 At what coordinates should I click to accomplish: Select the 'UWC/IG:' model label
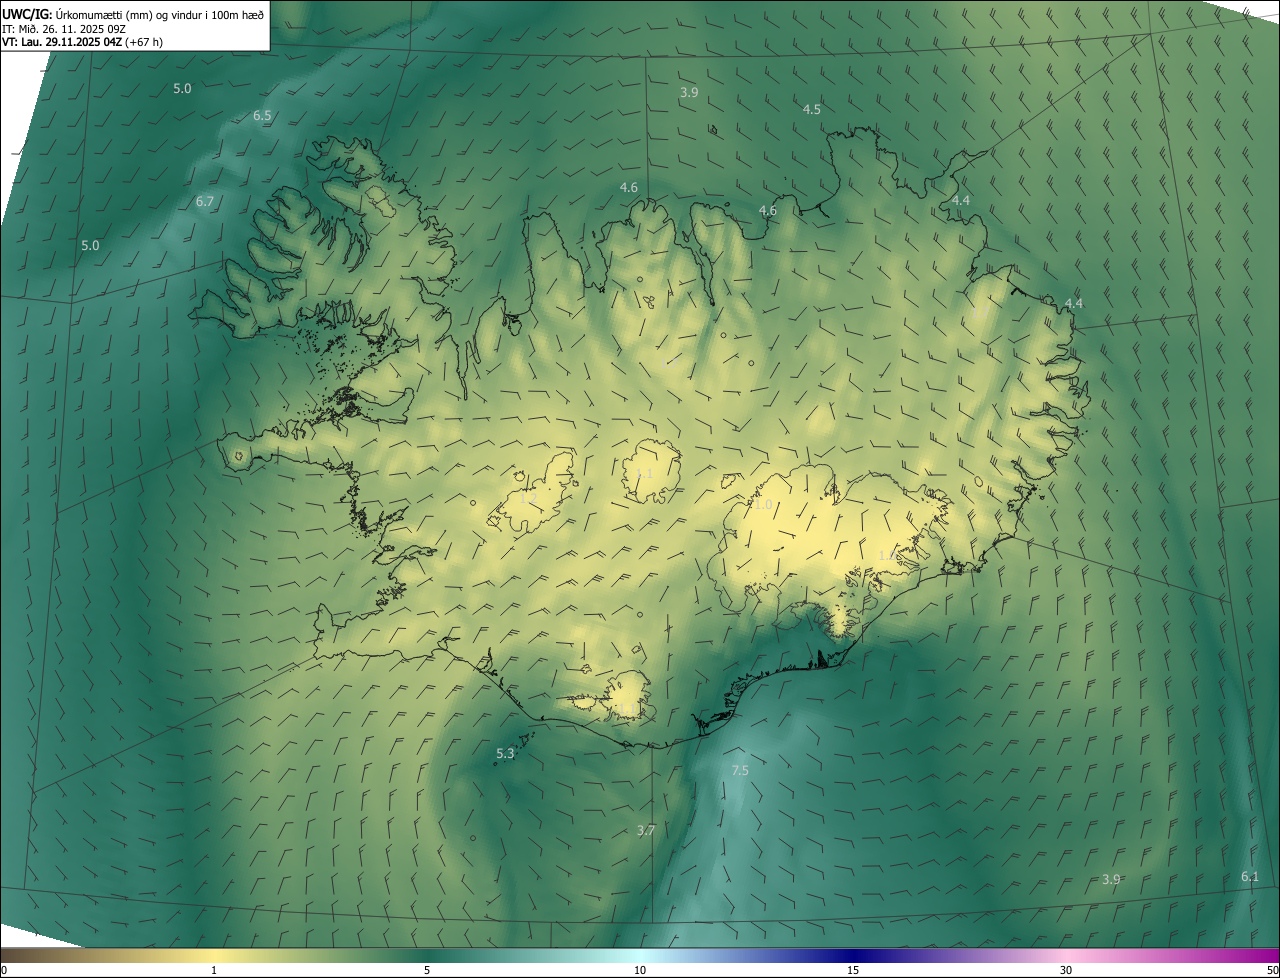click(27, 14)
